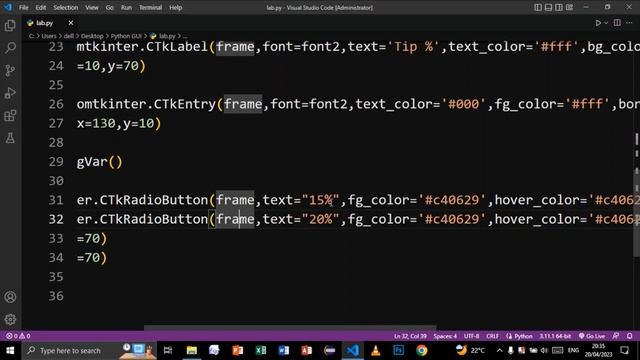Split the editor to the right

(x=617, y=23)
